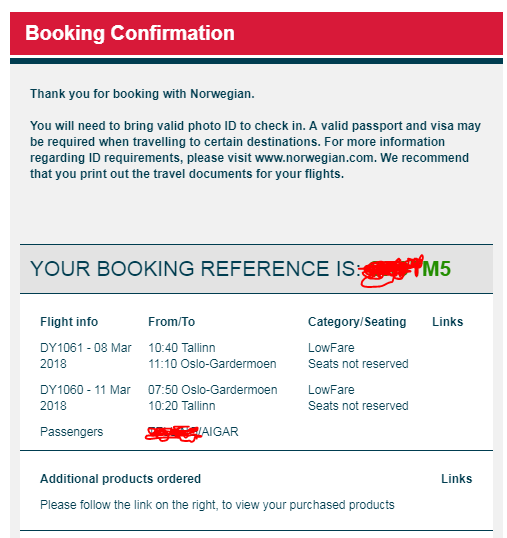Click the Passengers row label
Image resolution: width=507 pixels, height=538 pixels.
[71, 432]
